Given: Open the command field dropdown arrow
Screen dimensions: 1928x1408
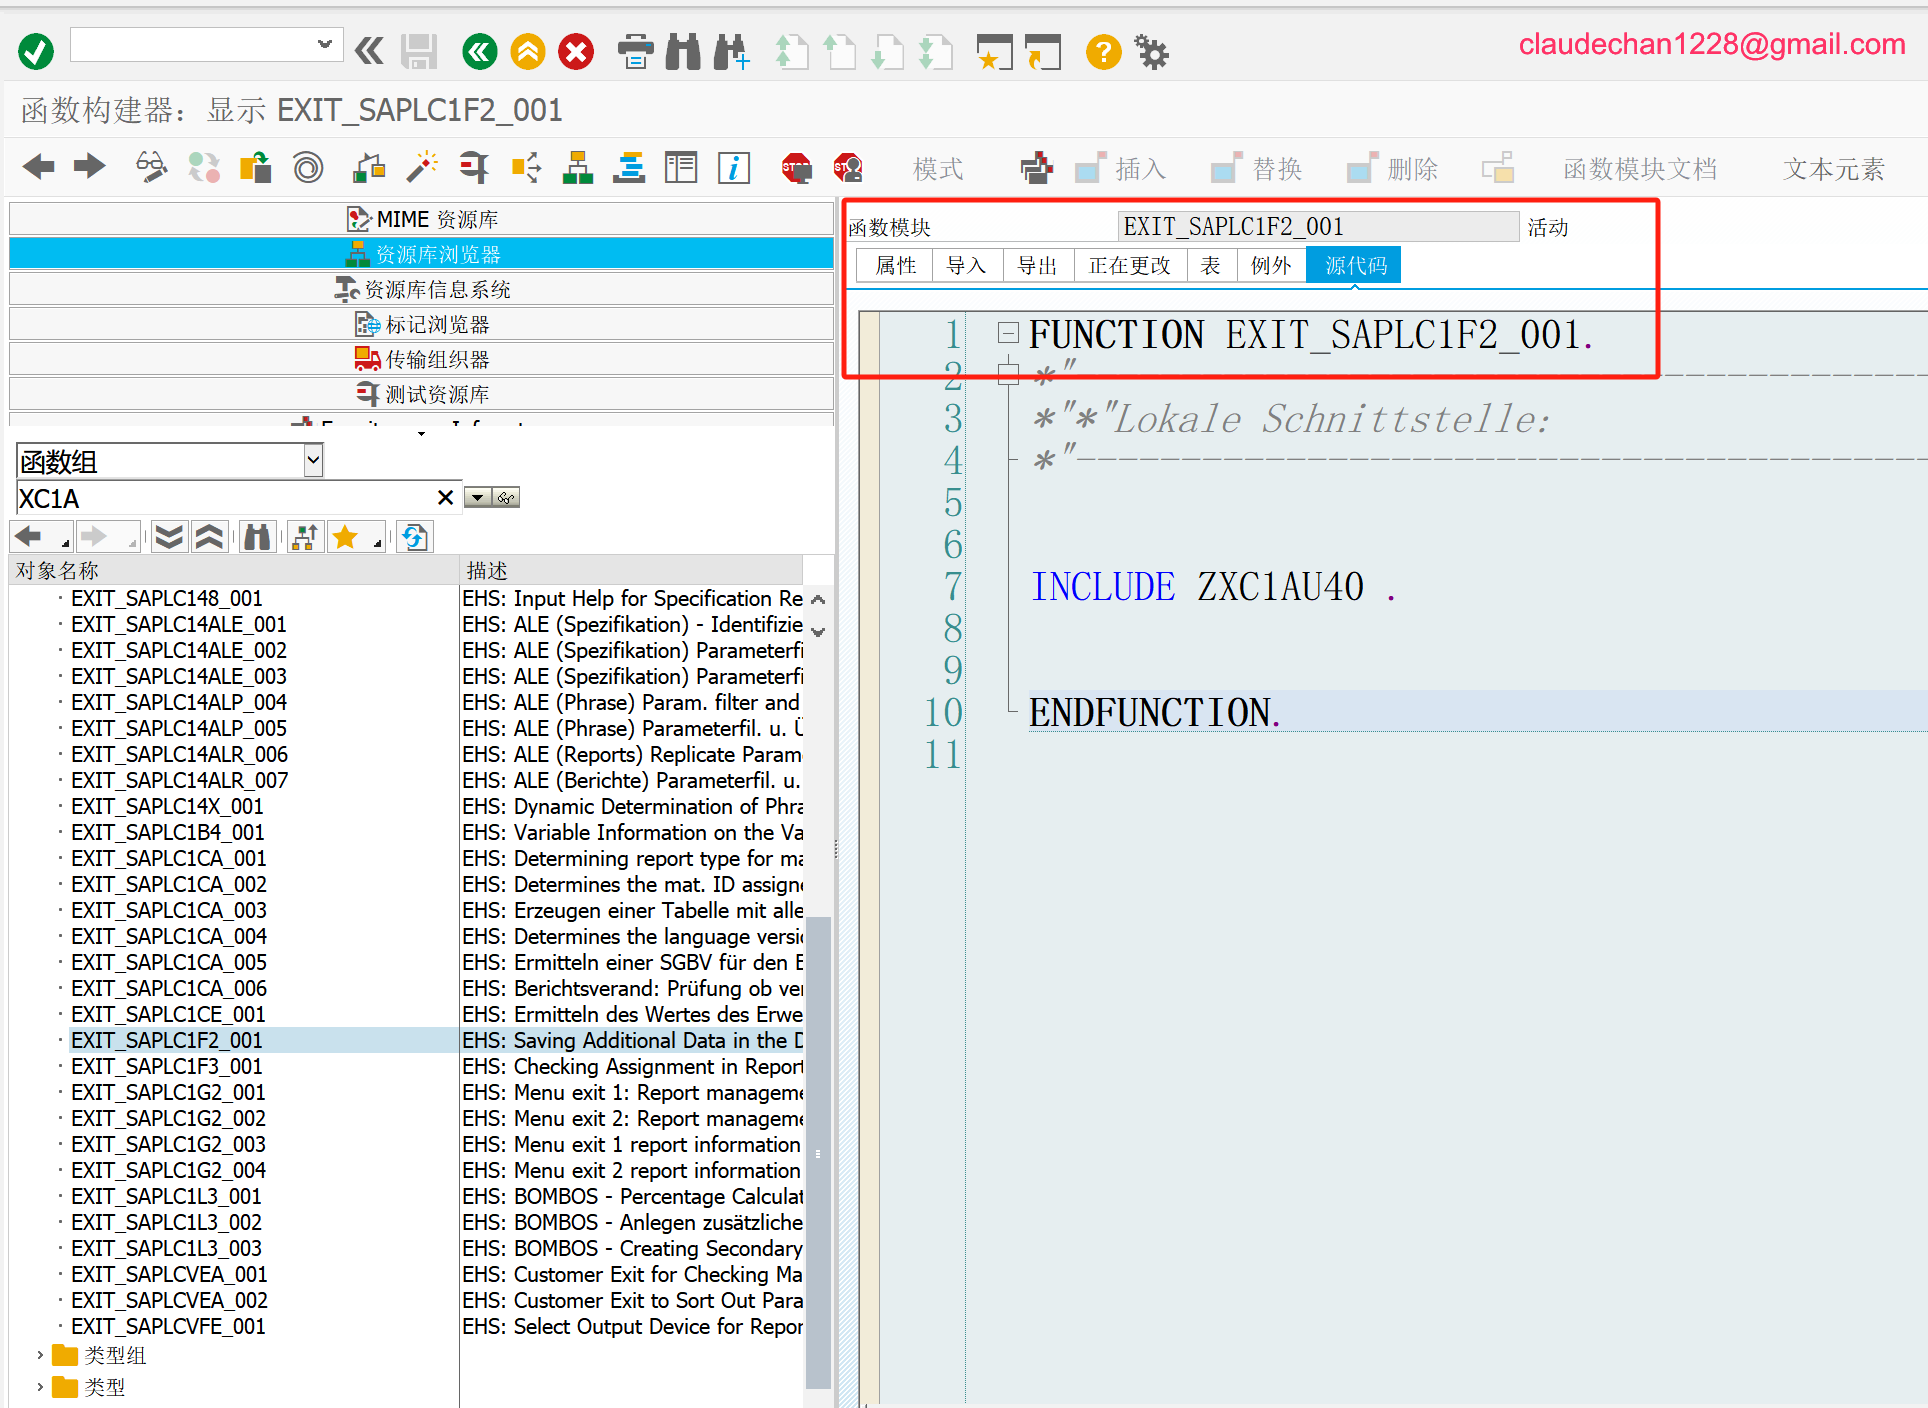Looking at the screenshot, I should (324, 44).
